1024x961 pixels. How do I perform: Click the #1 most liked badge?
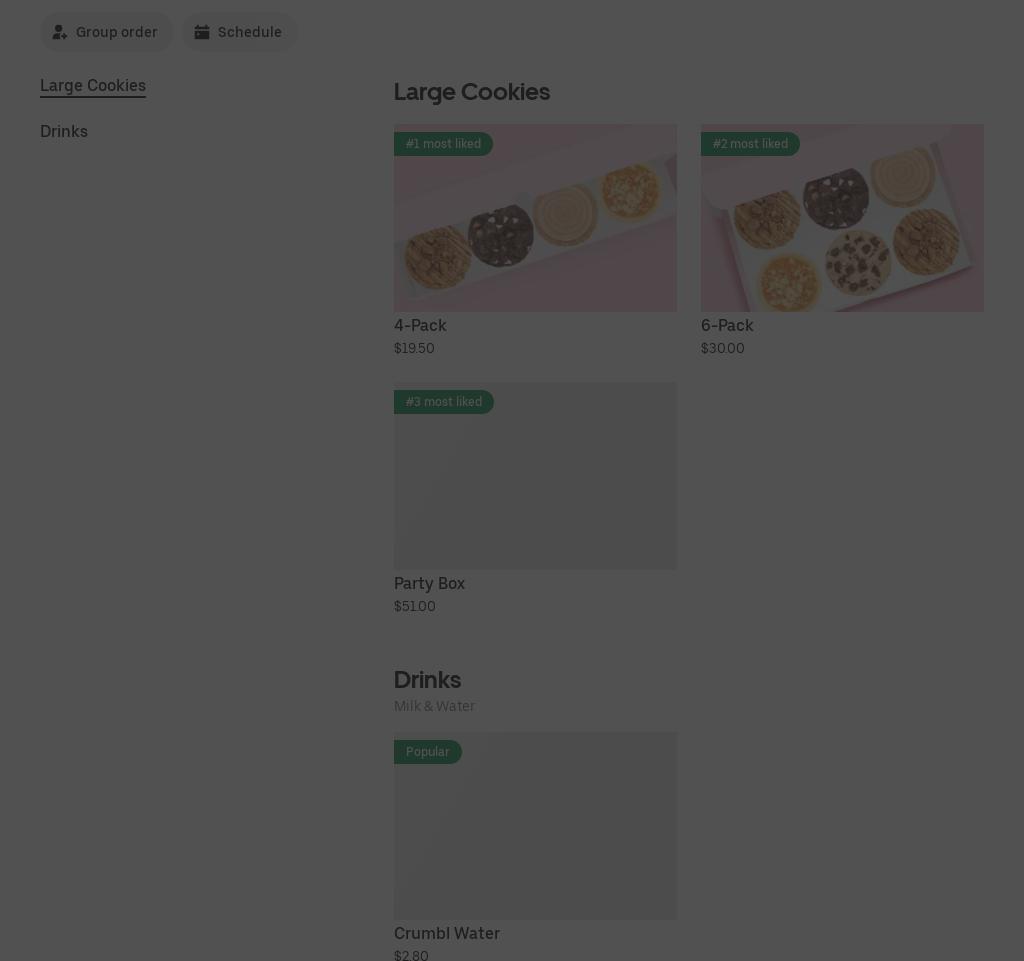[x=443, y=144]
